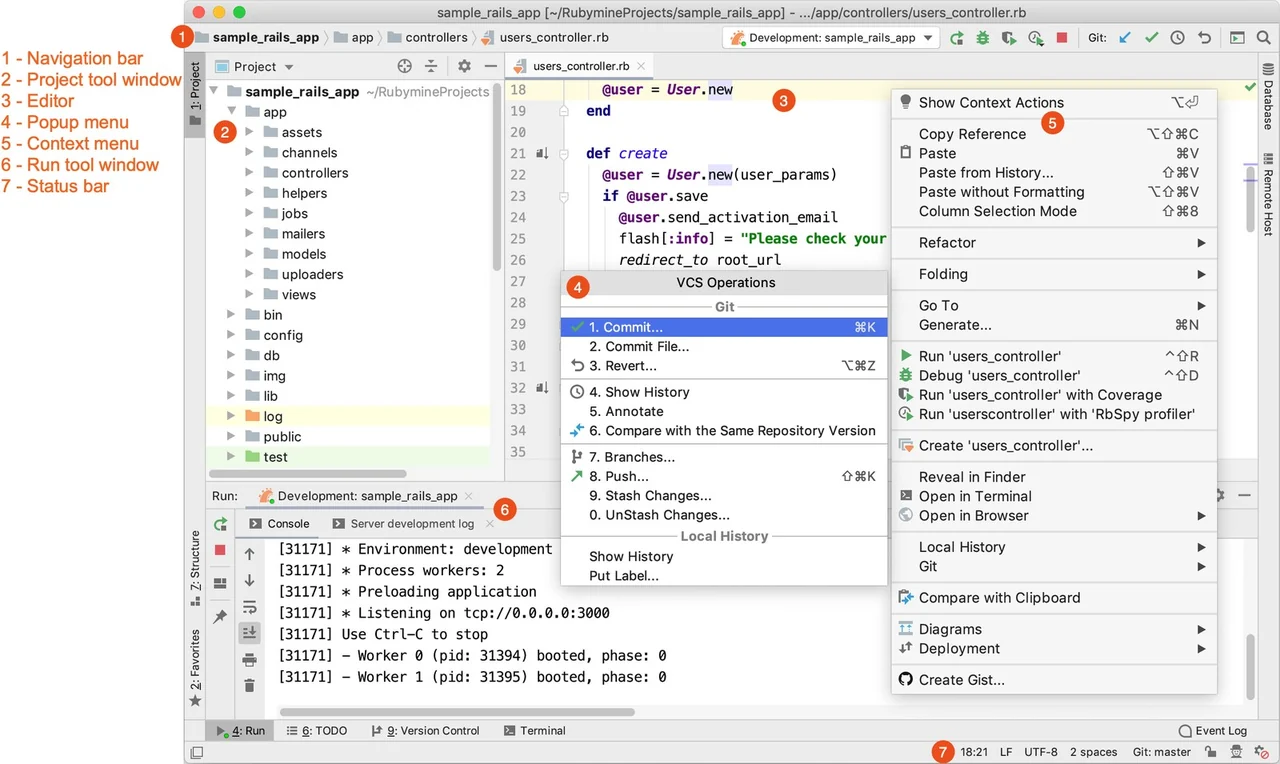The width and height of the screenshot is (1280, 764).
Task: Select Paste from History... in context menu
Action: [1054, 173]
